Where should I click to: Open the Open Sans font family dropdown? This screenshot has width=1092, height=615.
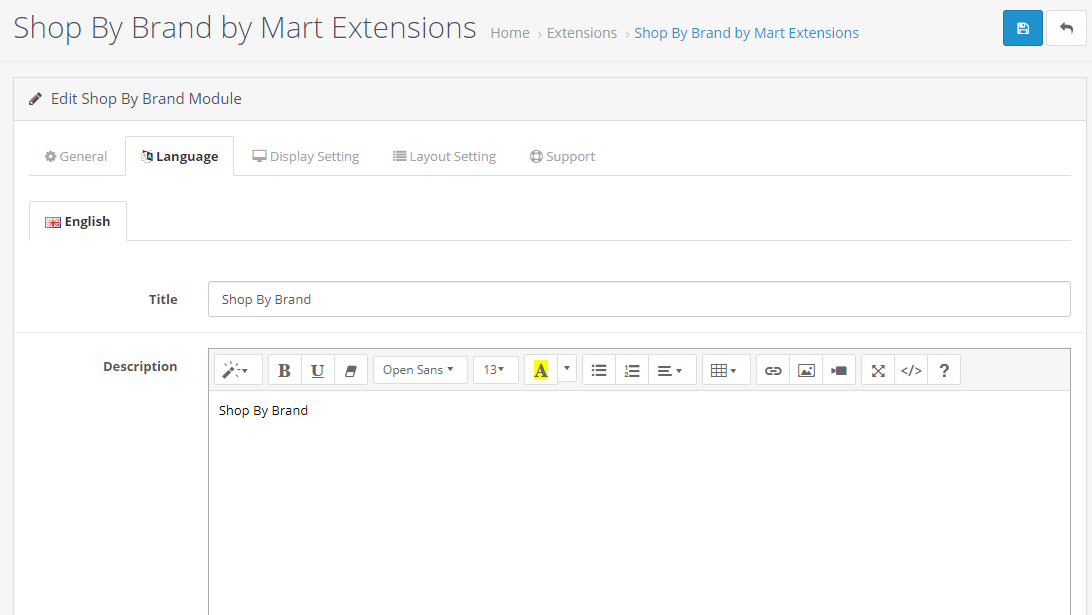point(420,371)
